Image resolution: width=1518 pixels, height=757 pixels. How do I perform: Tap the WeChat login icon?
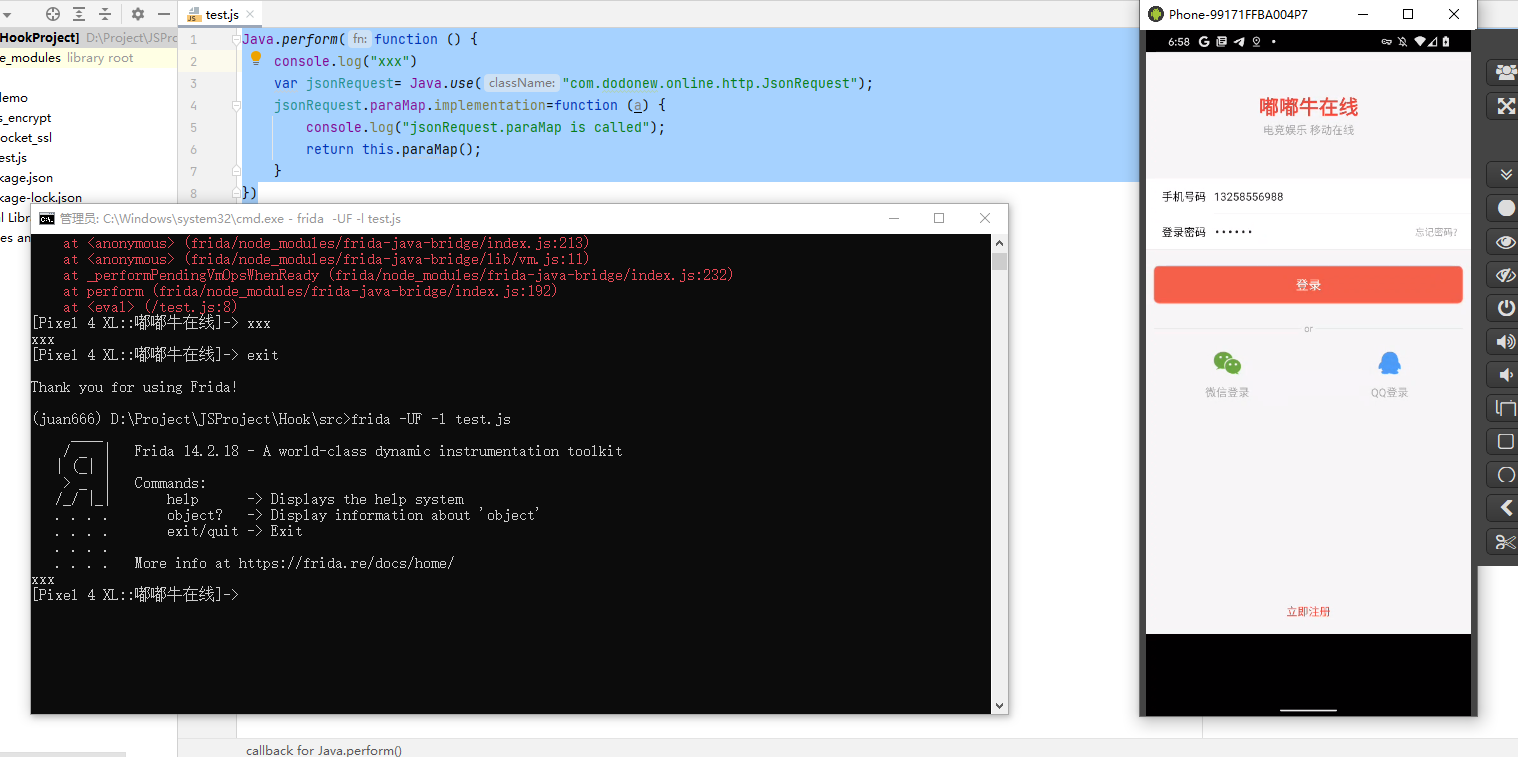pos(1227,363)
